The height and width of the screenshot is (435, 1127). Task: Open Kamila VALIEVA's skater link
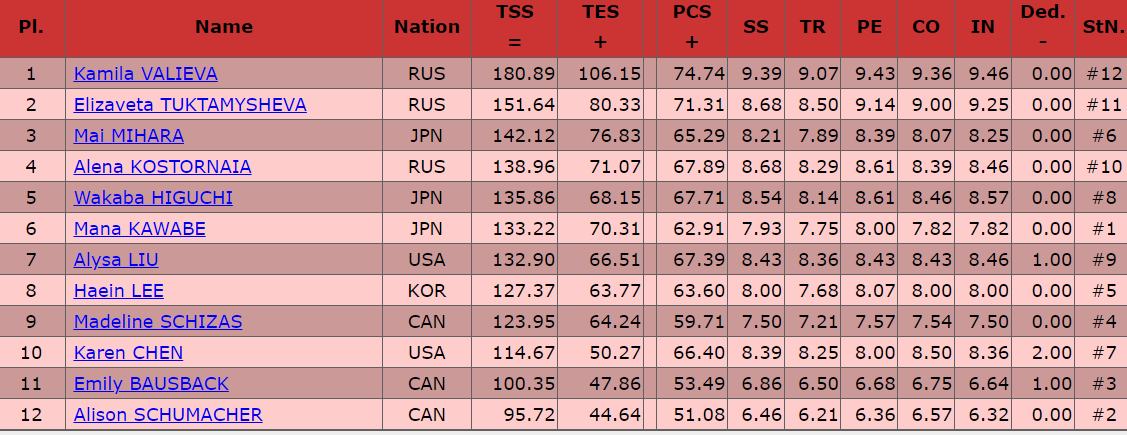pos(145,73)
